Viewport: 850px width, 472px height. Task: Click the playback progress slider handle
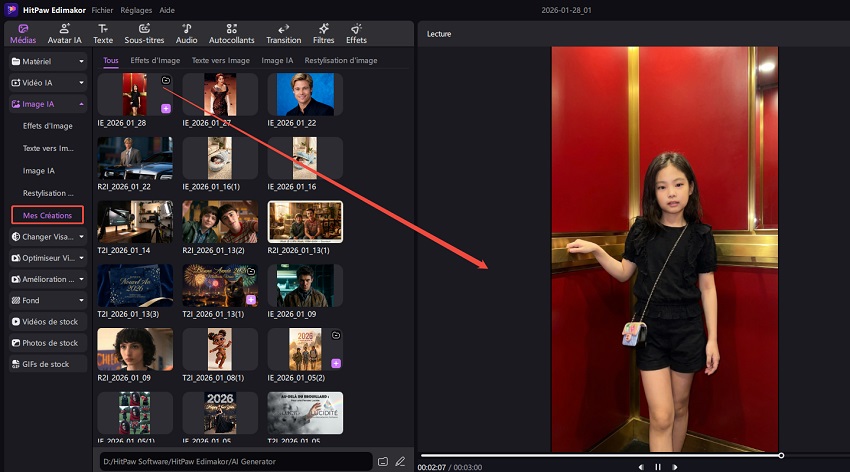(x=781, y=455)
